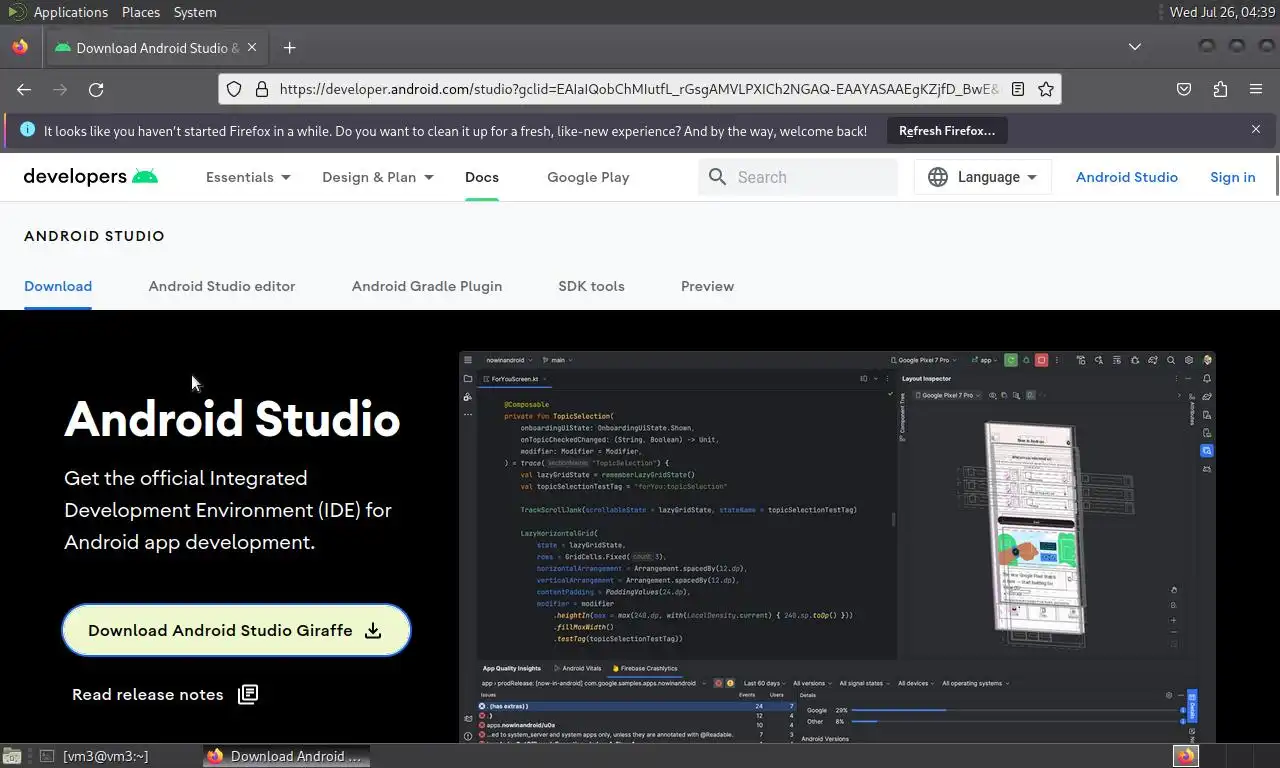Click the Android Studio IDE screenshot image

click(x=837, y=547)
